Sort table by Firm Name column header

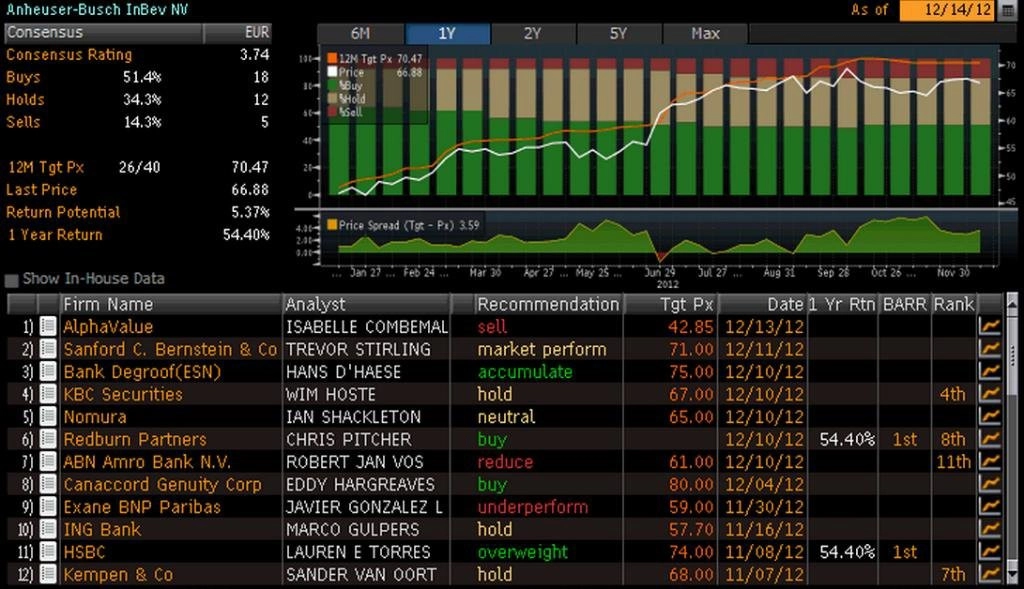click(171, 304)
